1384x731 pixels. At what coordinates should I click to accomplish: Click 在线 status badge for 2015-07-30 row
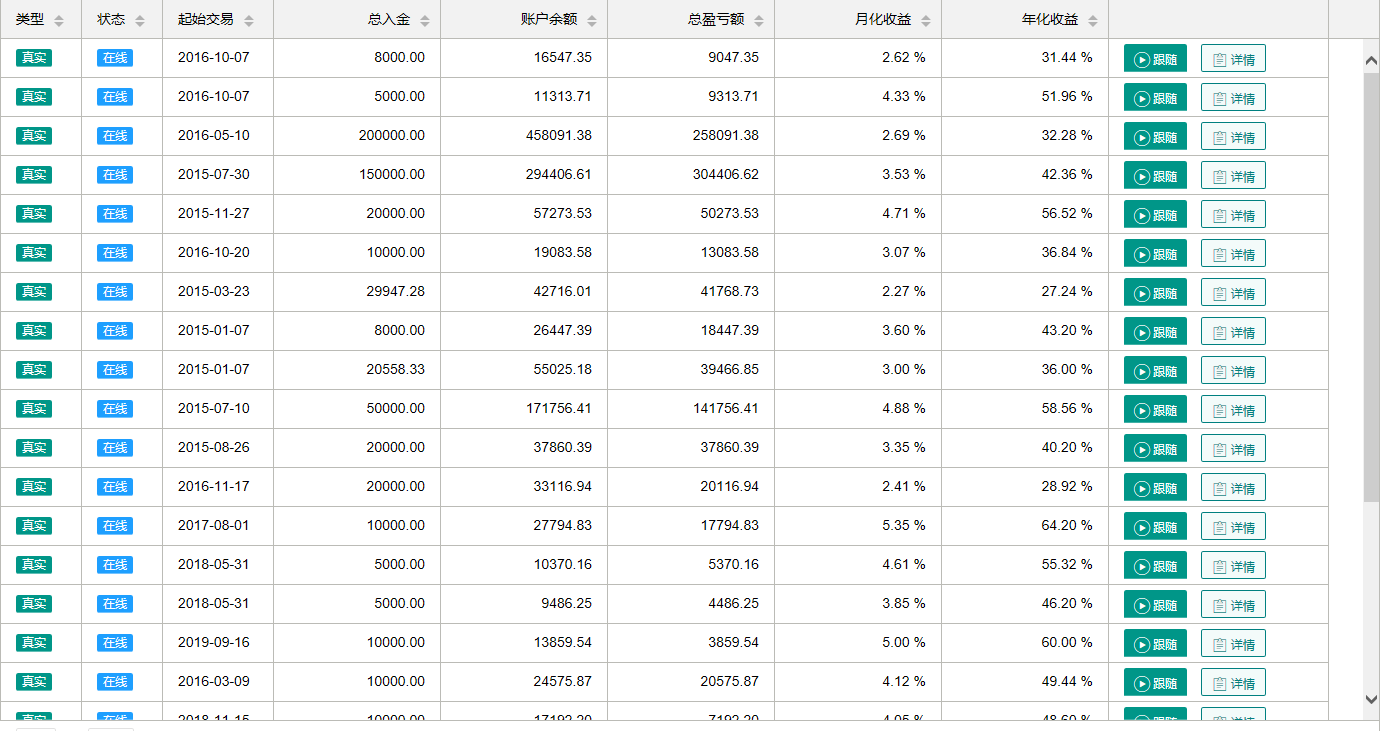tap(115, 175)
